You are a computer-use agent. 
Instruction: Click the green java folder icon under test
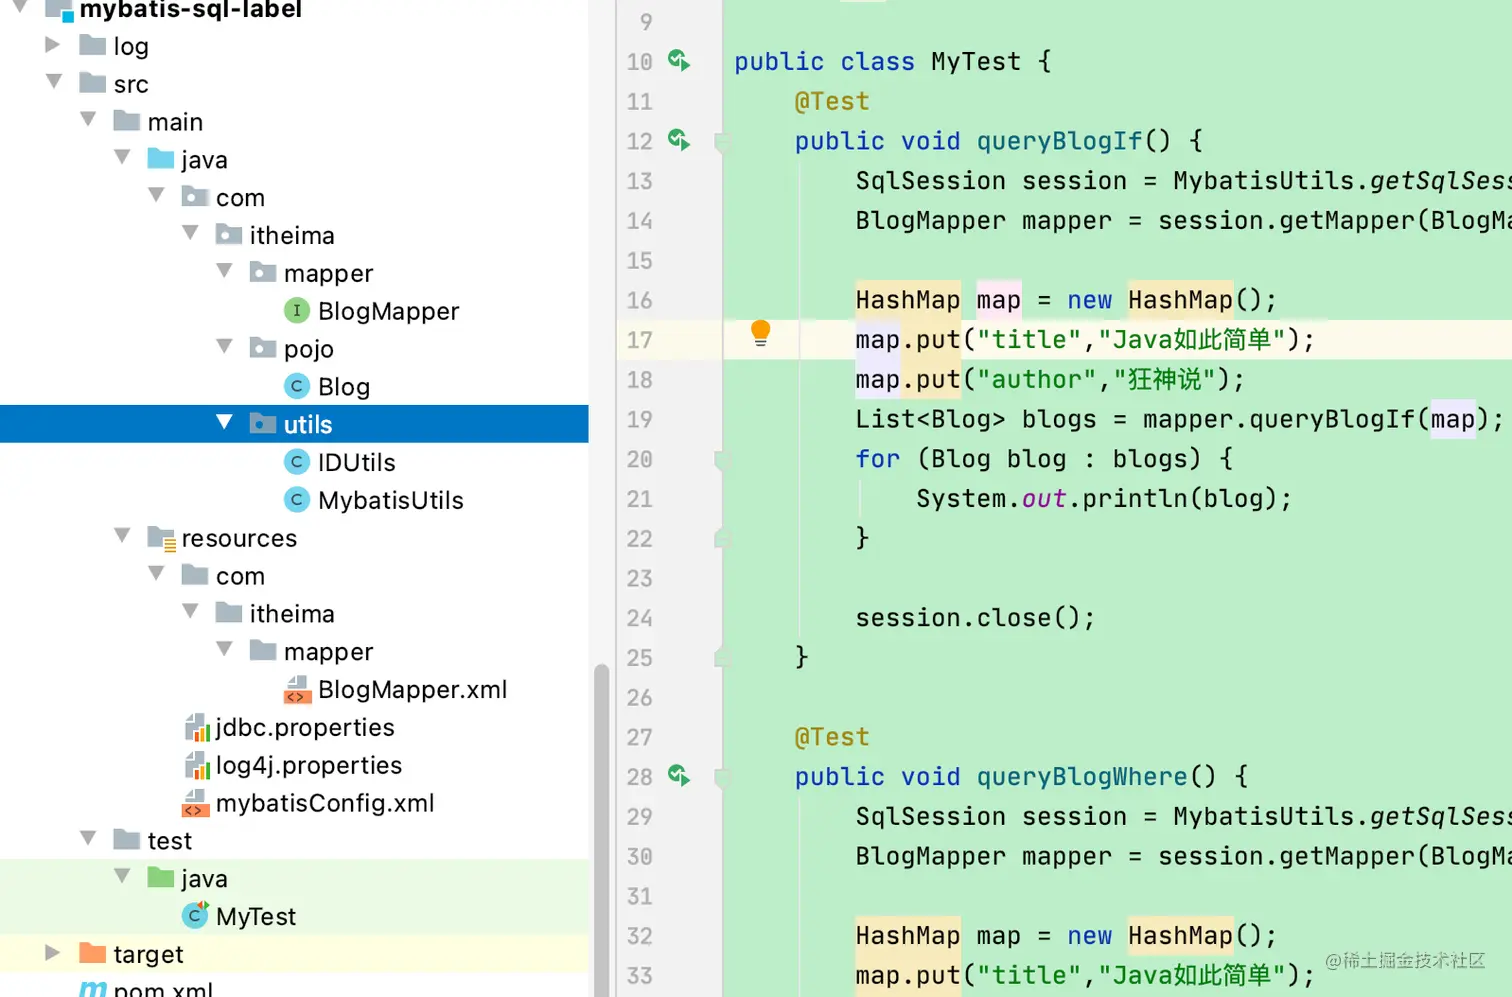pos(161,878)
